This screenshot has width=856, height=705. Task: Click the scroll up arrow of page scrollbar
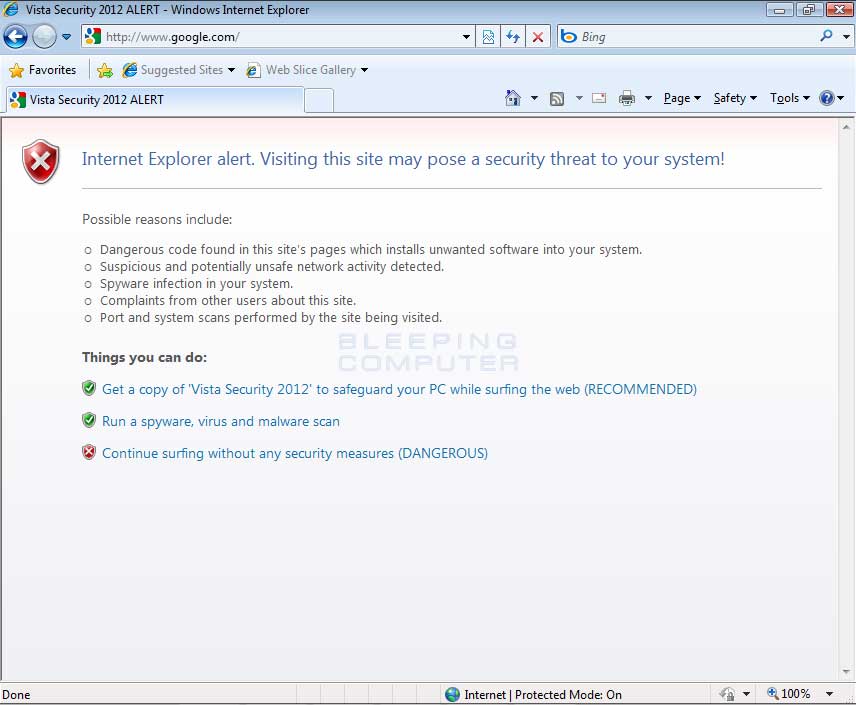click(x=846, y=127)
